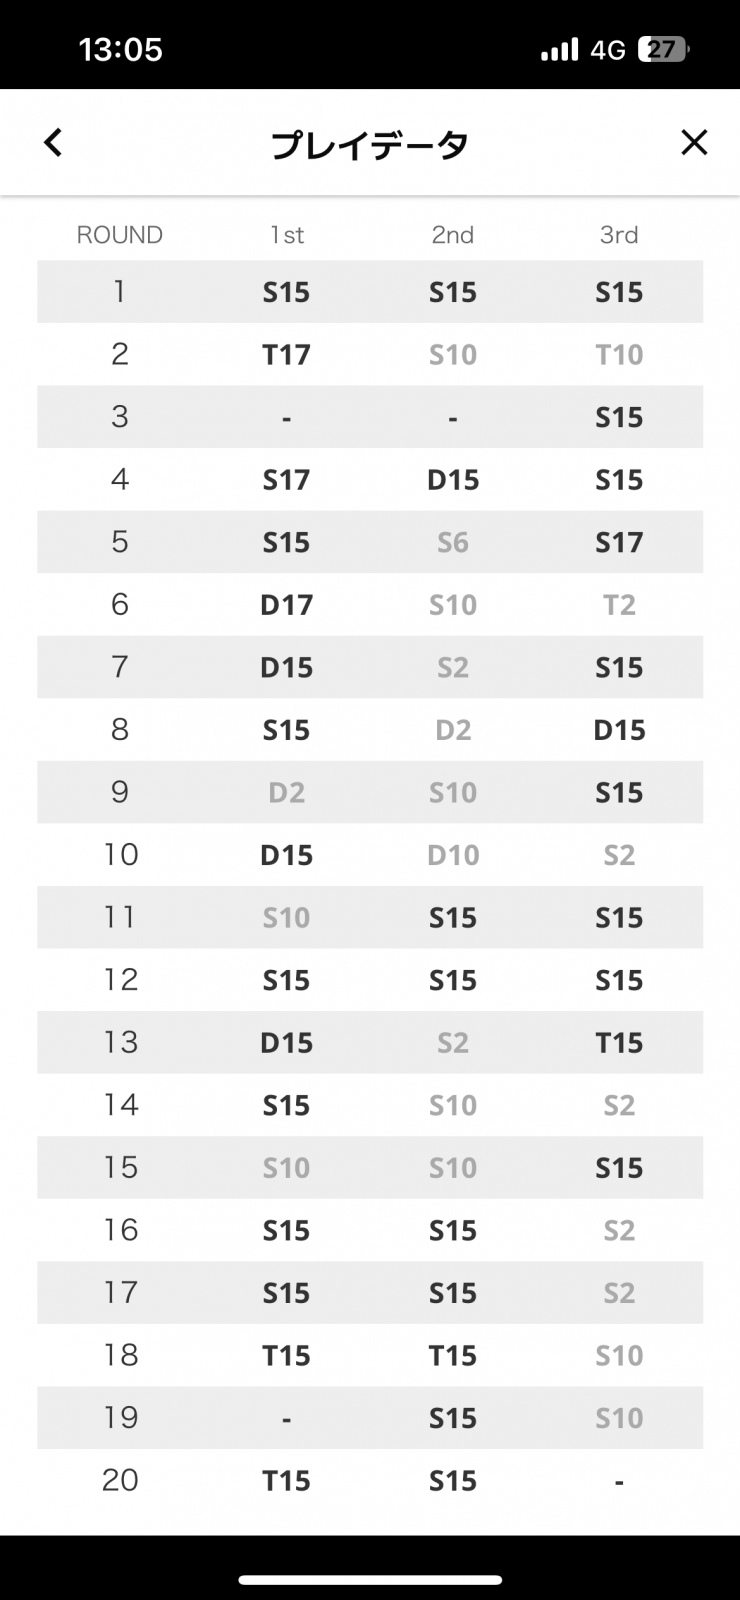The height and width of the screenshot is (1600, 740).
Task: Tap round number 13 row label
Action: coord(120,1042)
